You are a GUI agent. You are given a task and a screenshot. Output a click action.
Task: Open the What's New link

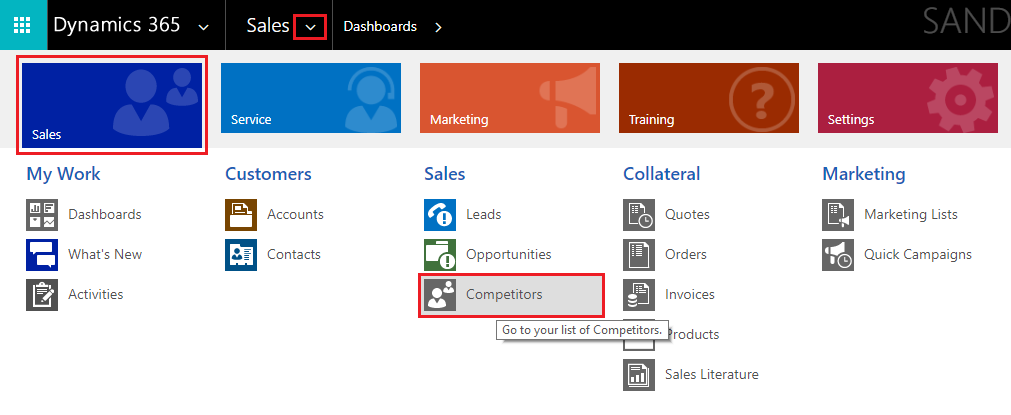(x=105, y=255)
